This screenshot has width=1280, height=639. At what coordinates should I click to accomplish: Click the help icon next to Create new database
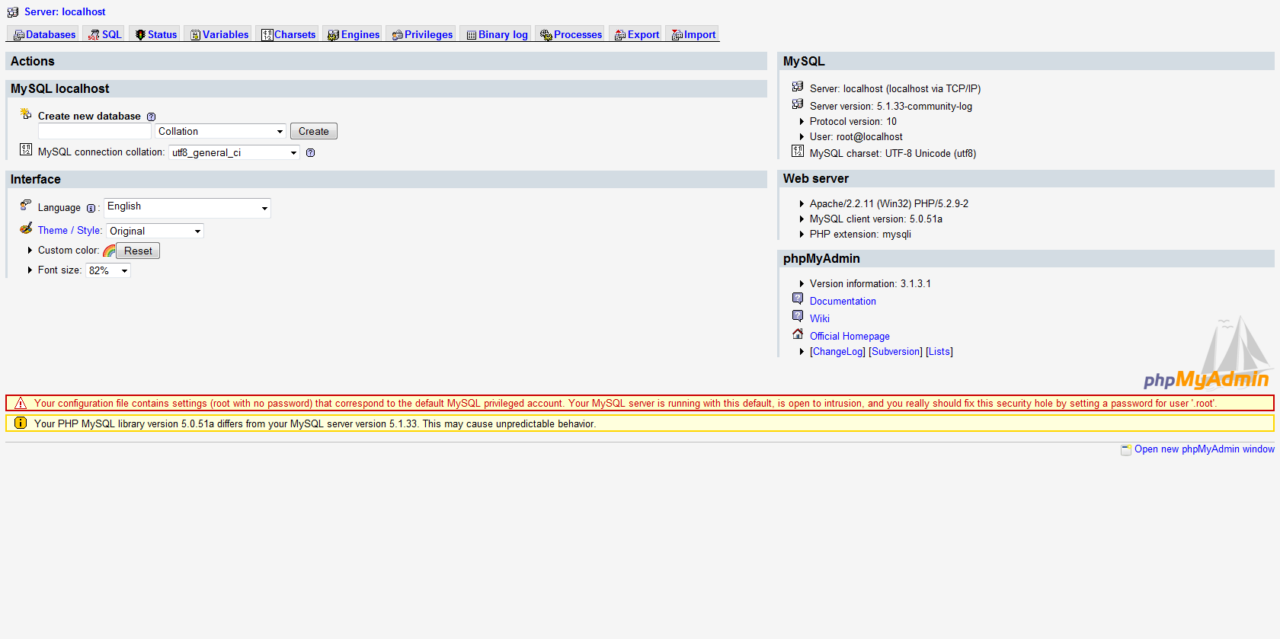pyautogui.click(x=151, y=117)
